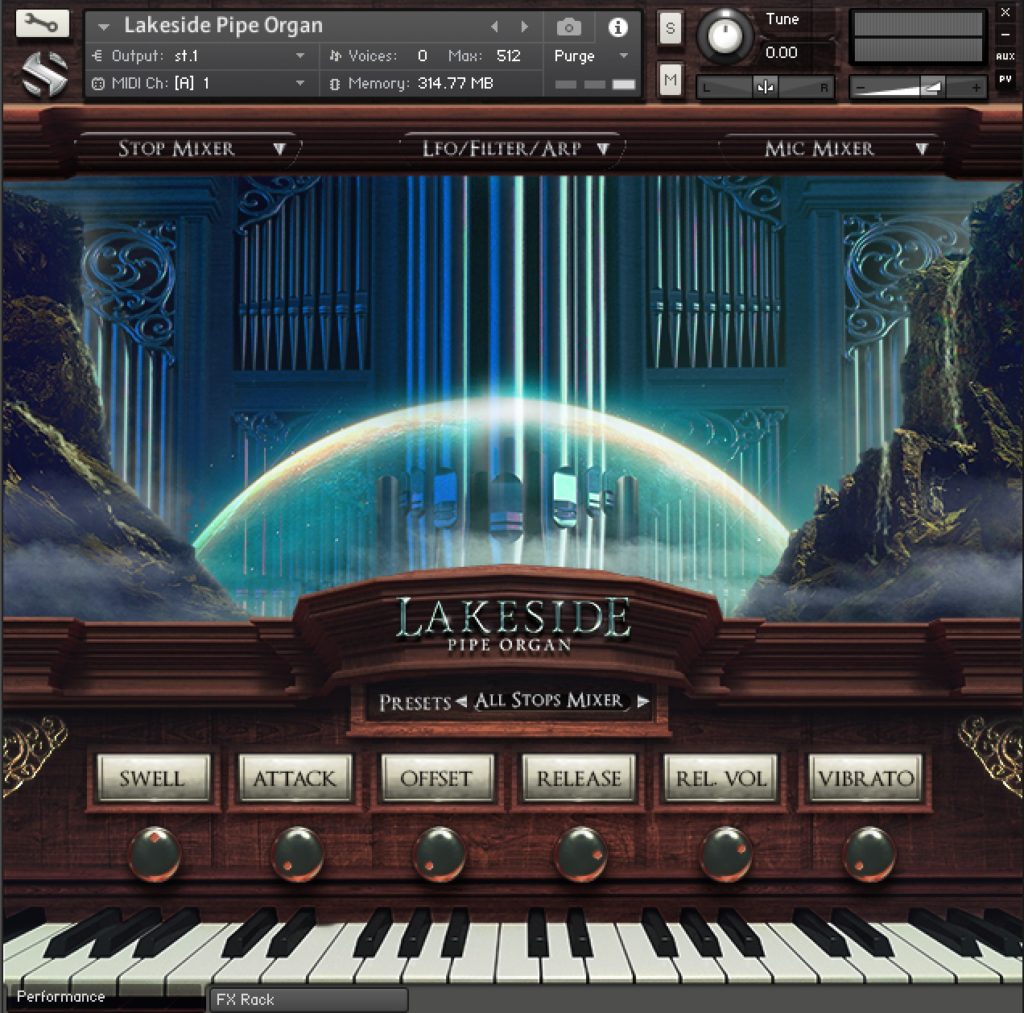The width and height of the screenshot is (1024, 1013).
Task: Mute the instrument with M button
Action: [670, 80]
